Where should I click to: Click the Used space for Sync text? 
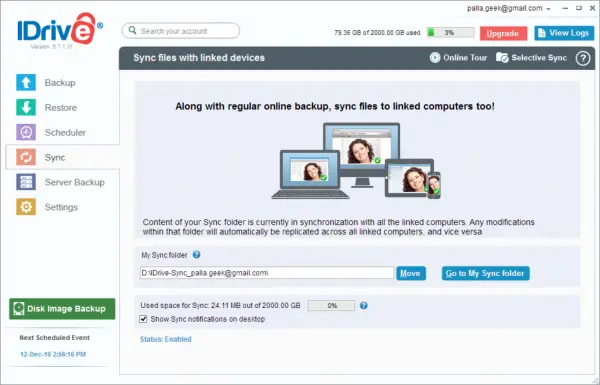(x=220, y=305)
